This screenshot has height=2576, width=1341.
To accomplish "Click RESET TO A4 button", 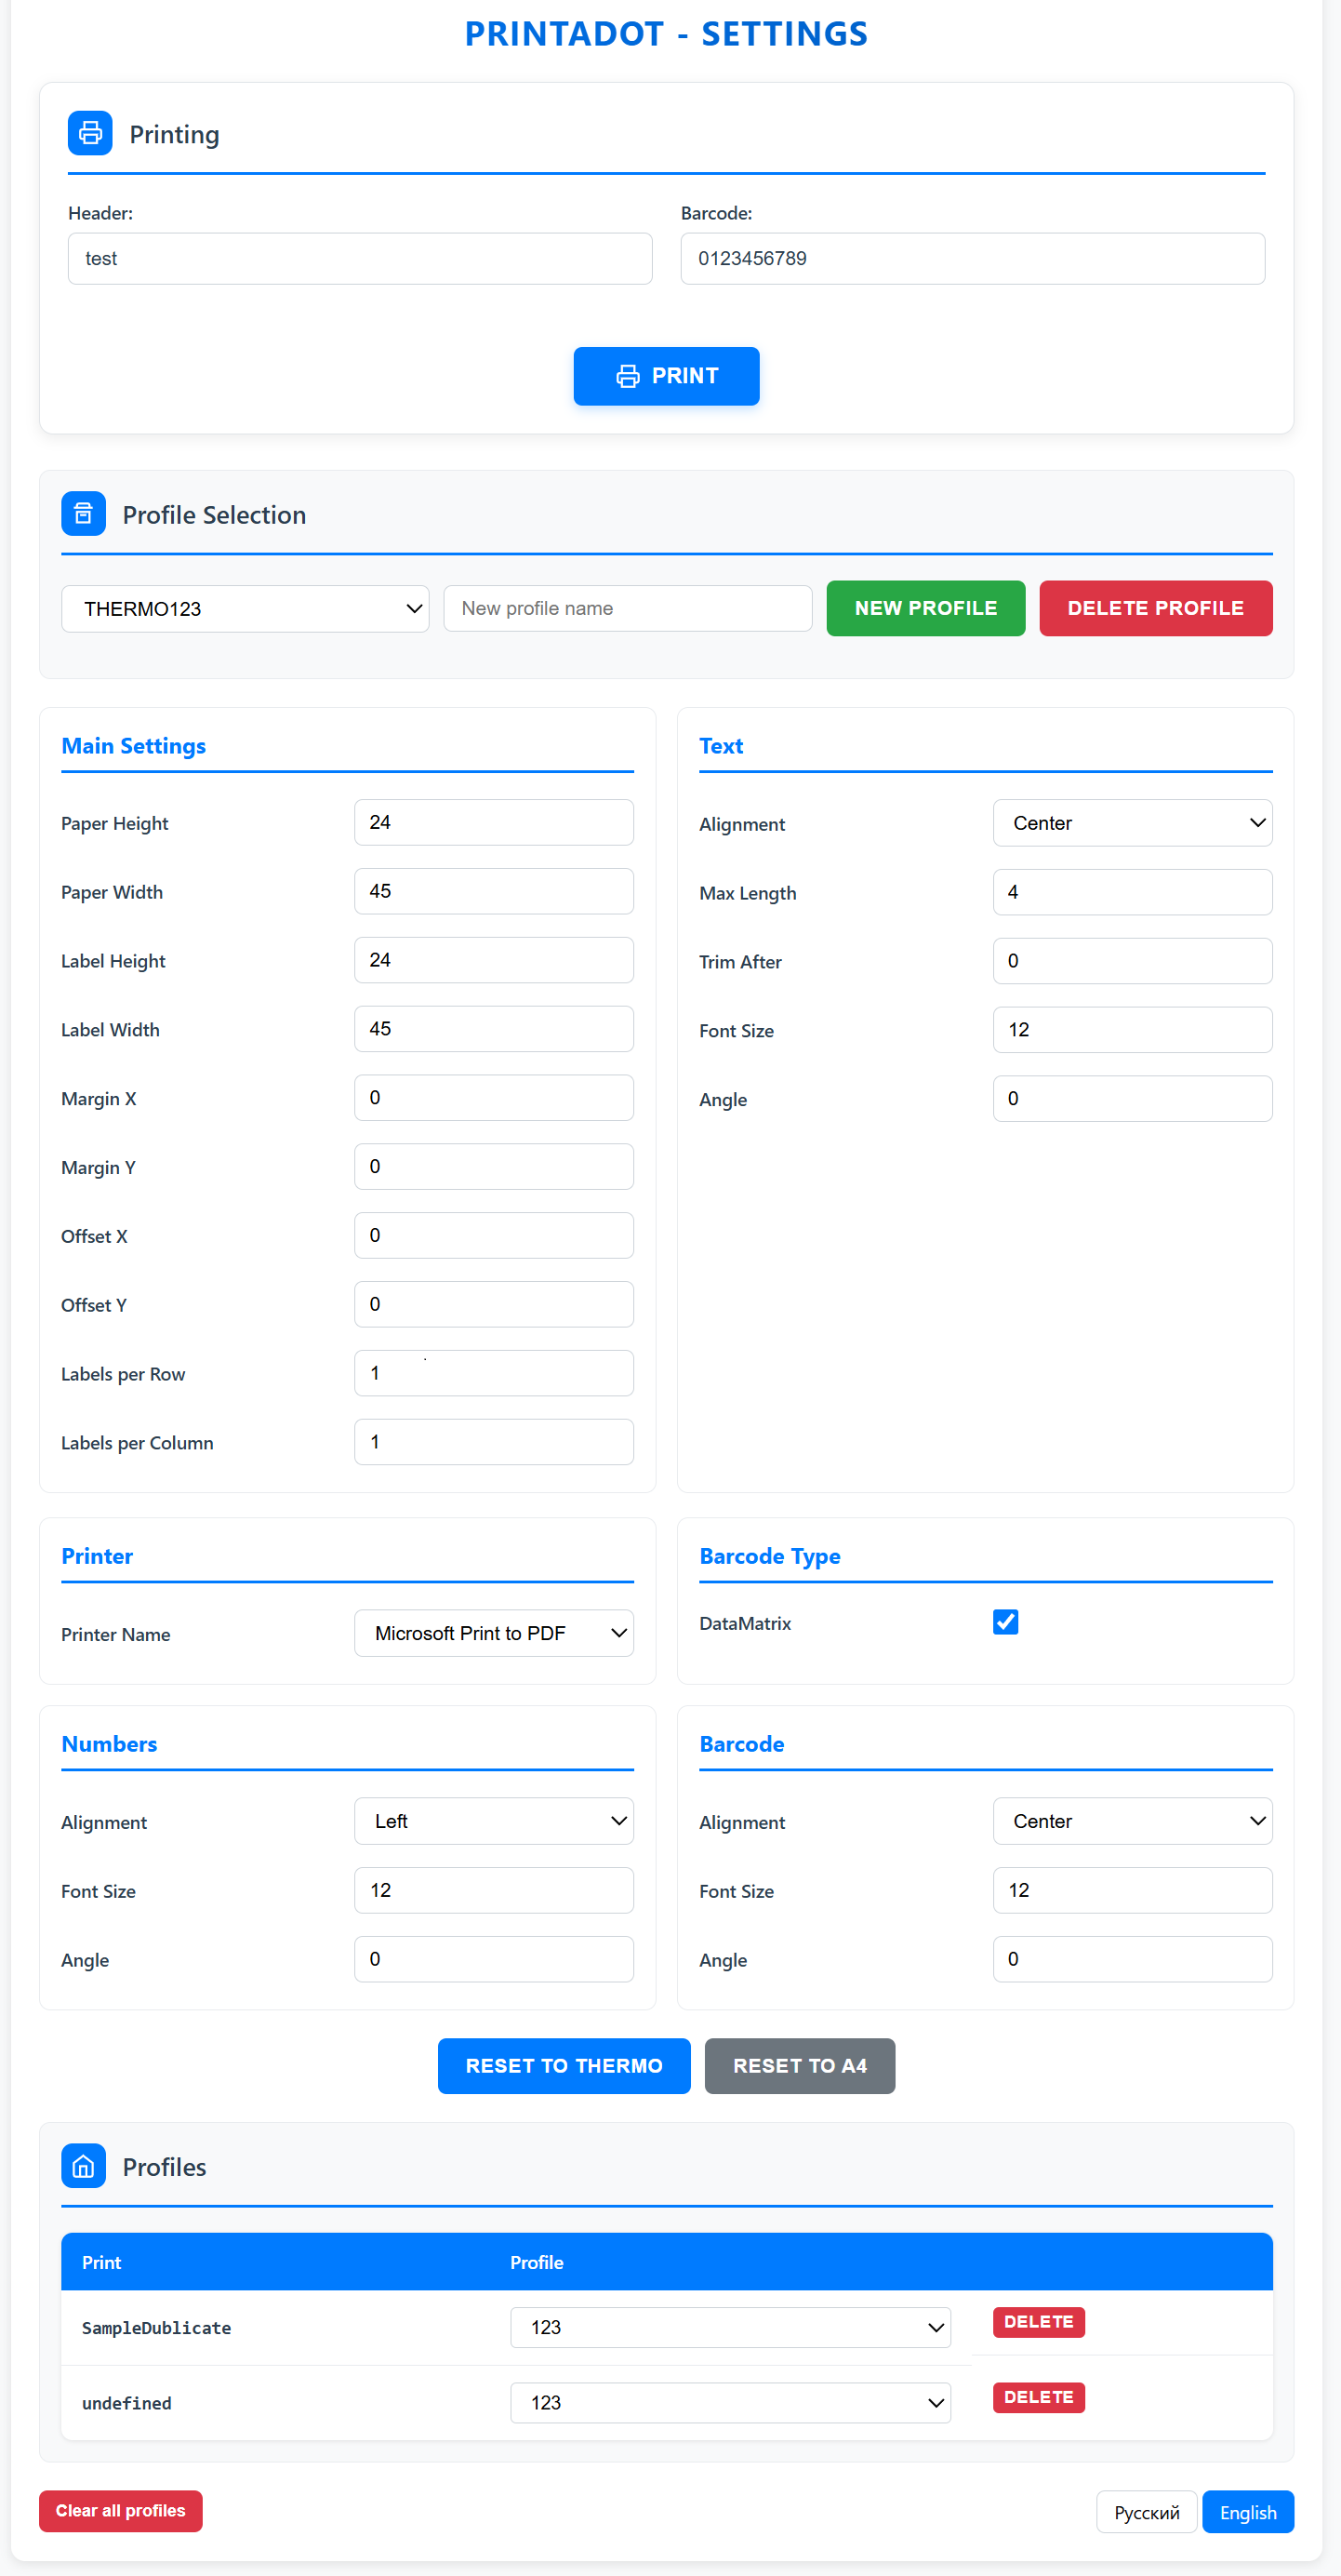I will (x=799, y=2066).
